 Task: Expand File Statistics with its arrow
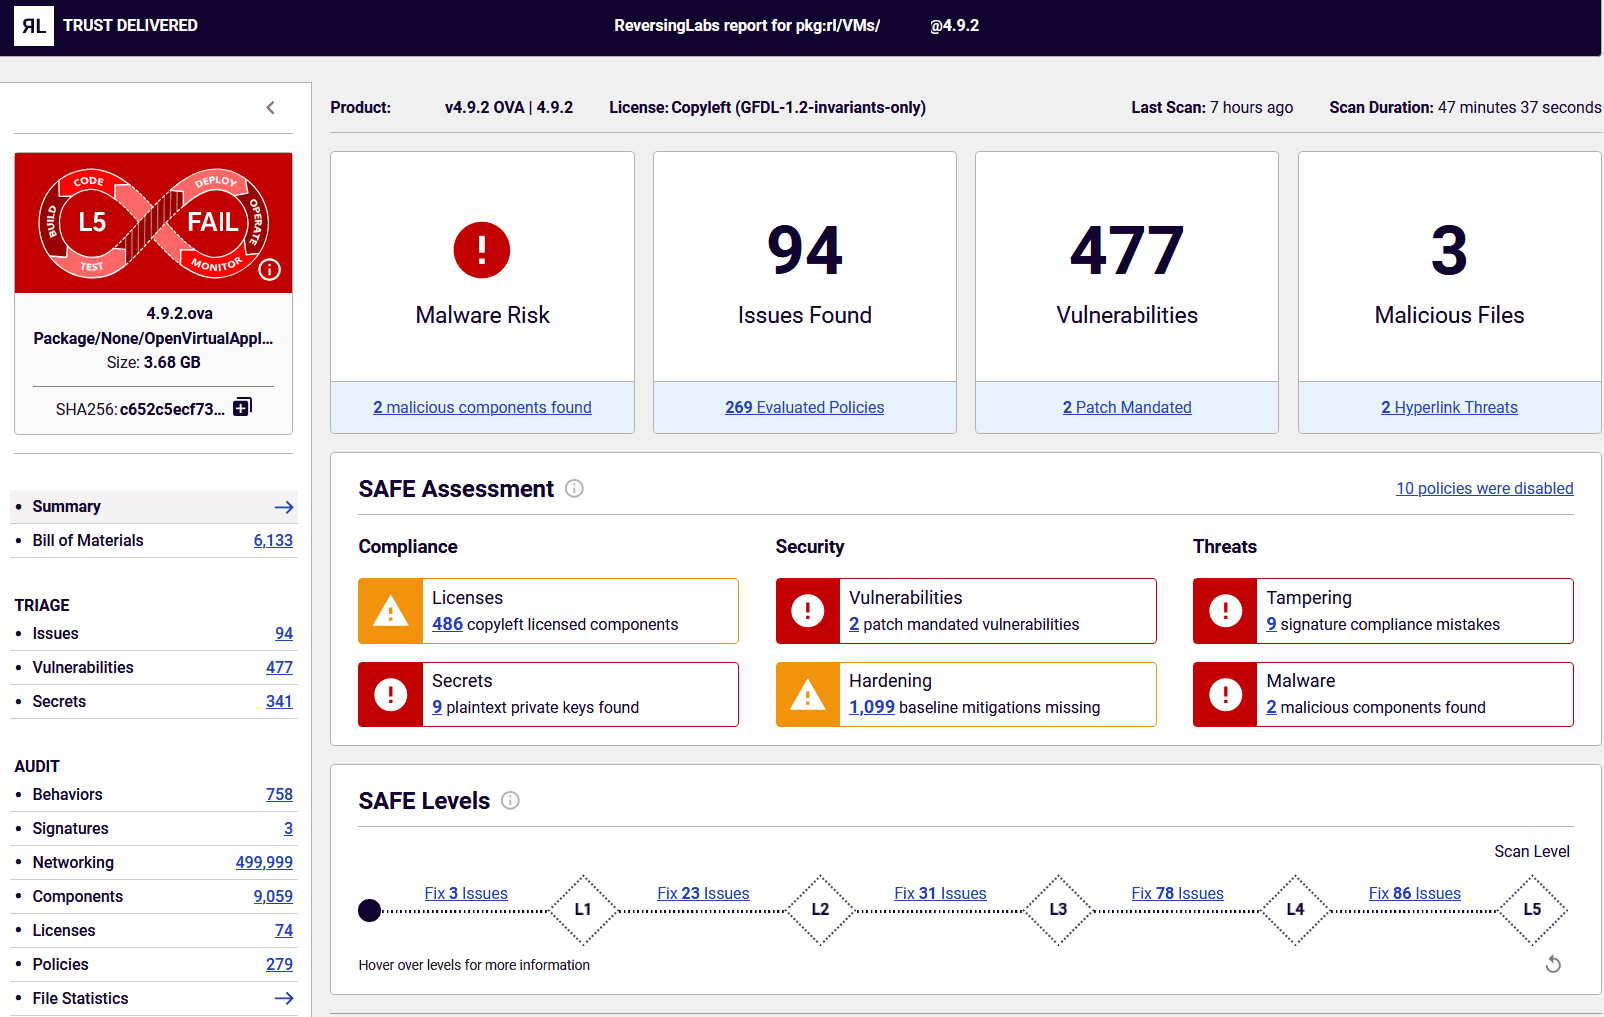coord(284,998)
